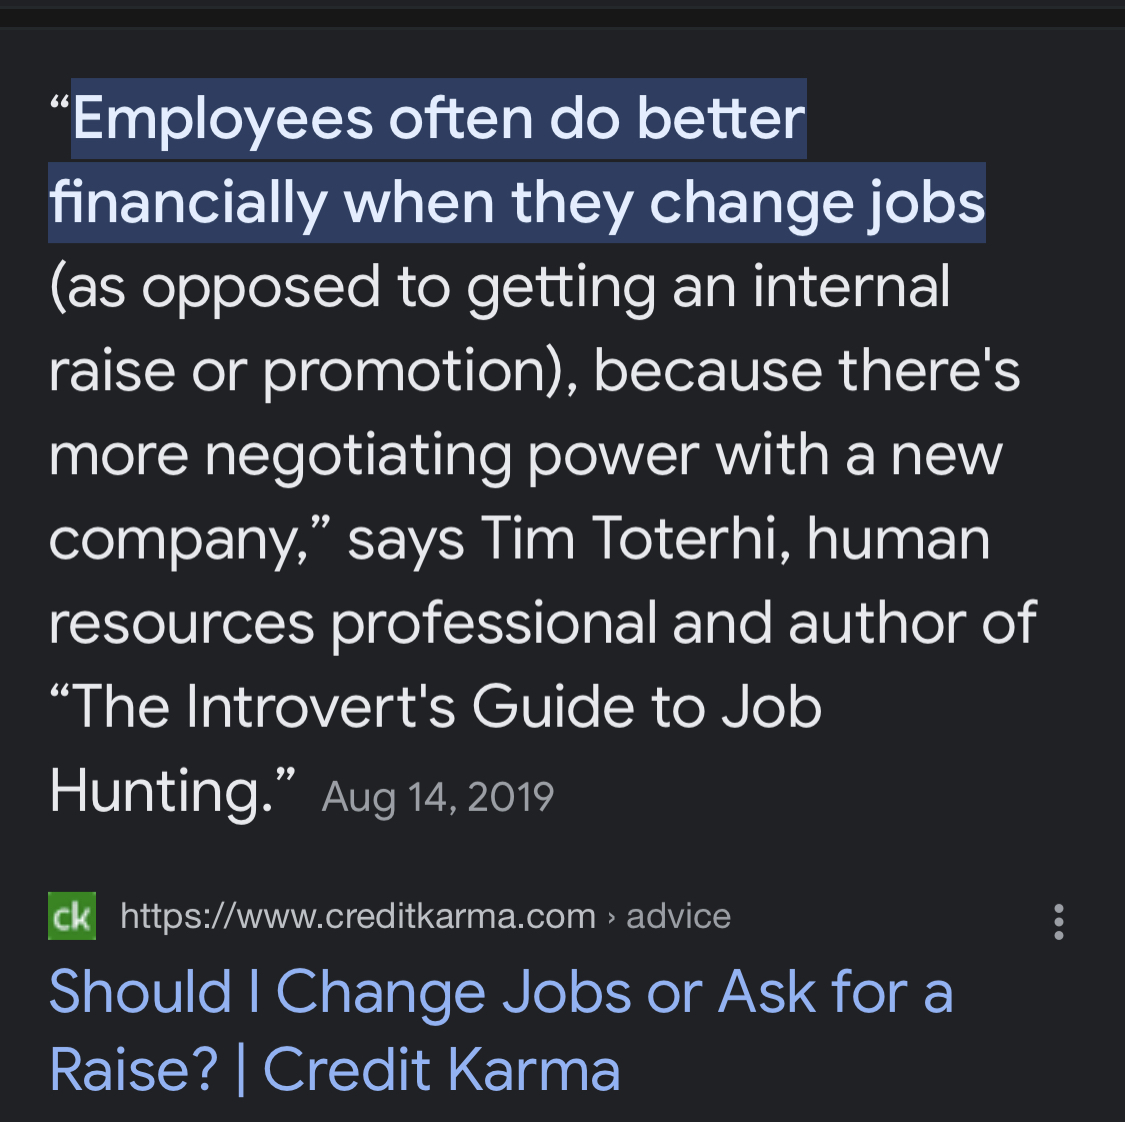
Task: Select the advice breadcrumb segment
Action: point(678,917)
